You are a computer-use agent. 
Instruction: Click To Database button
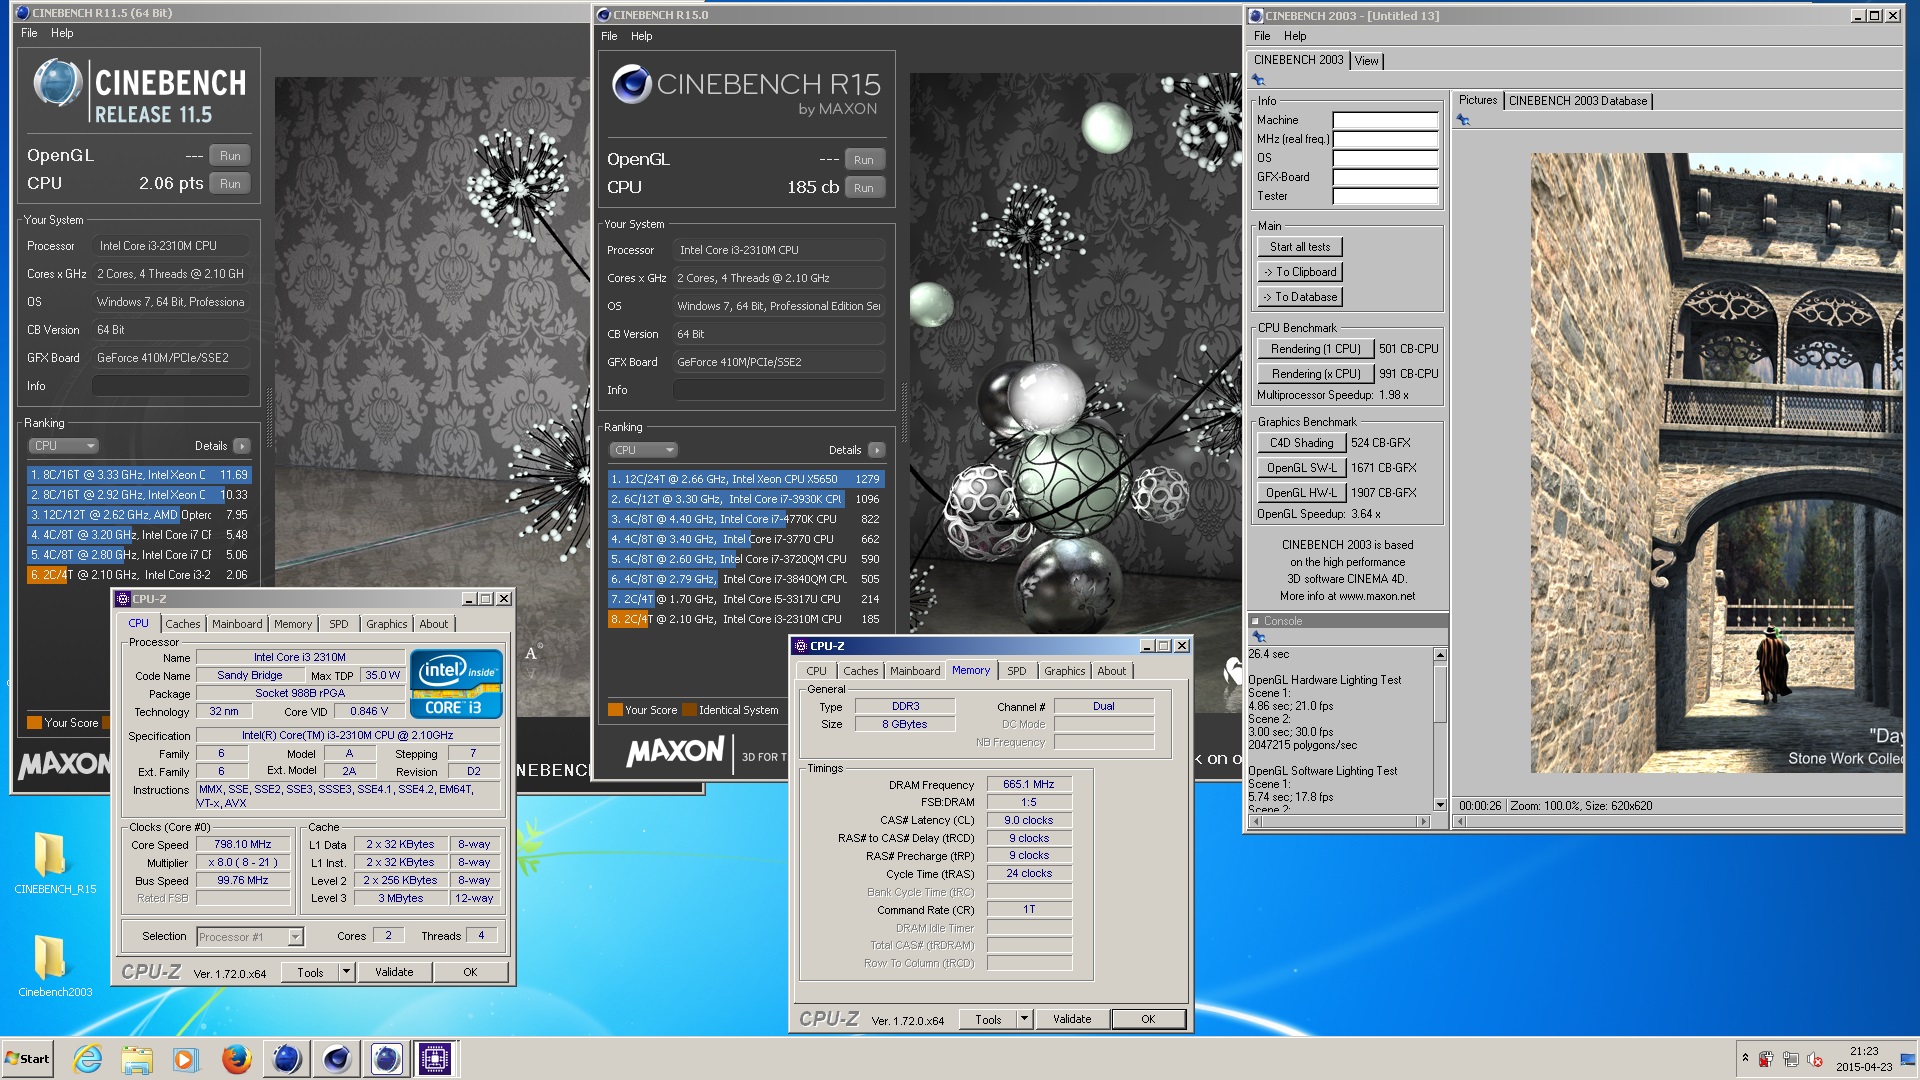[1300, 297]
